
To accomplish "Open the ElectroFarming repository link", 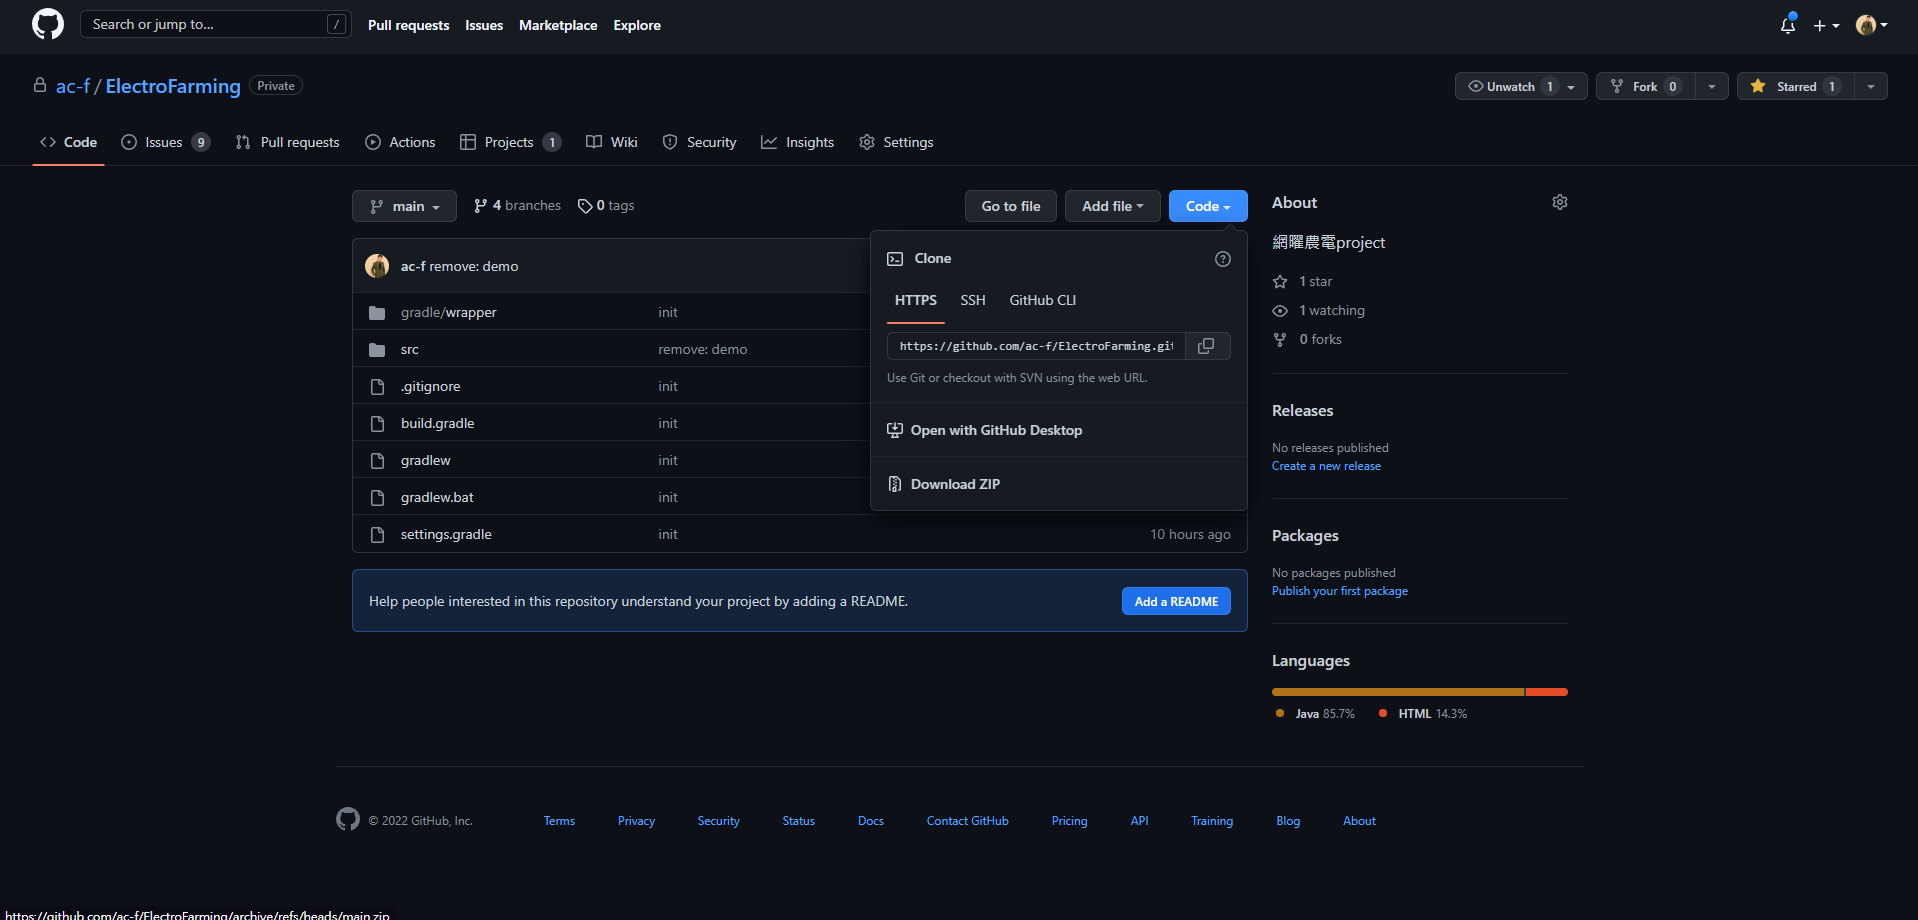I will (x=173, y=86).
